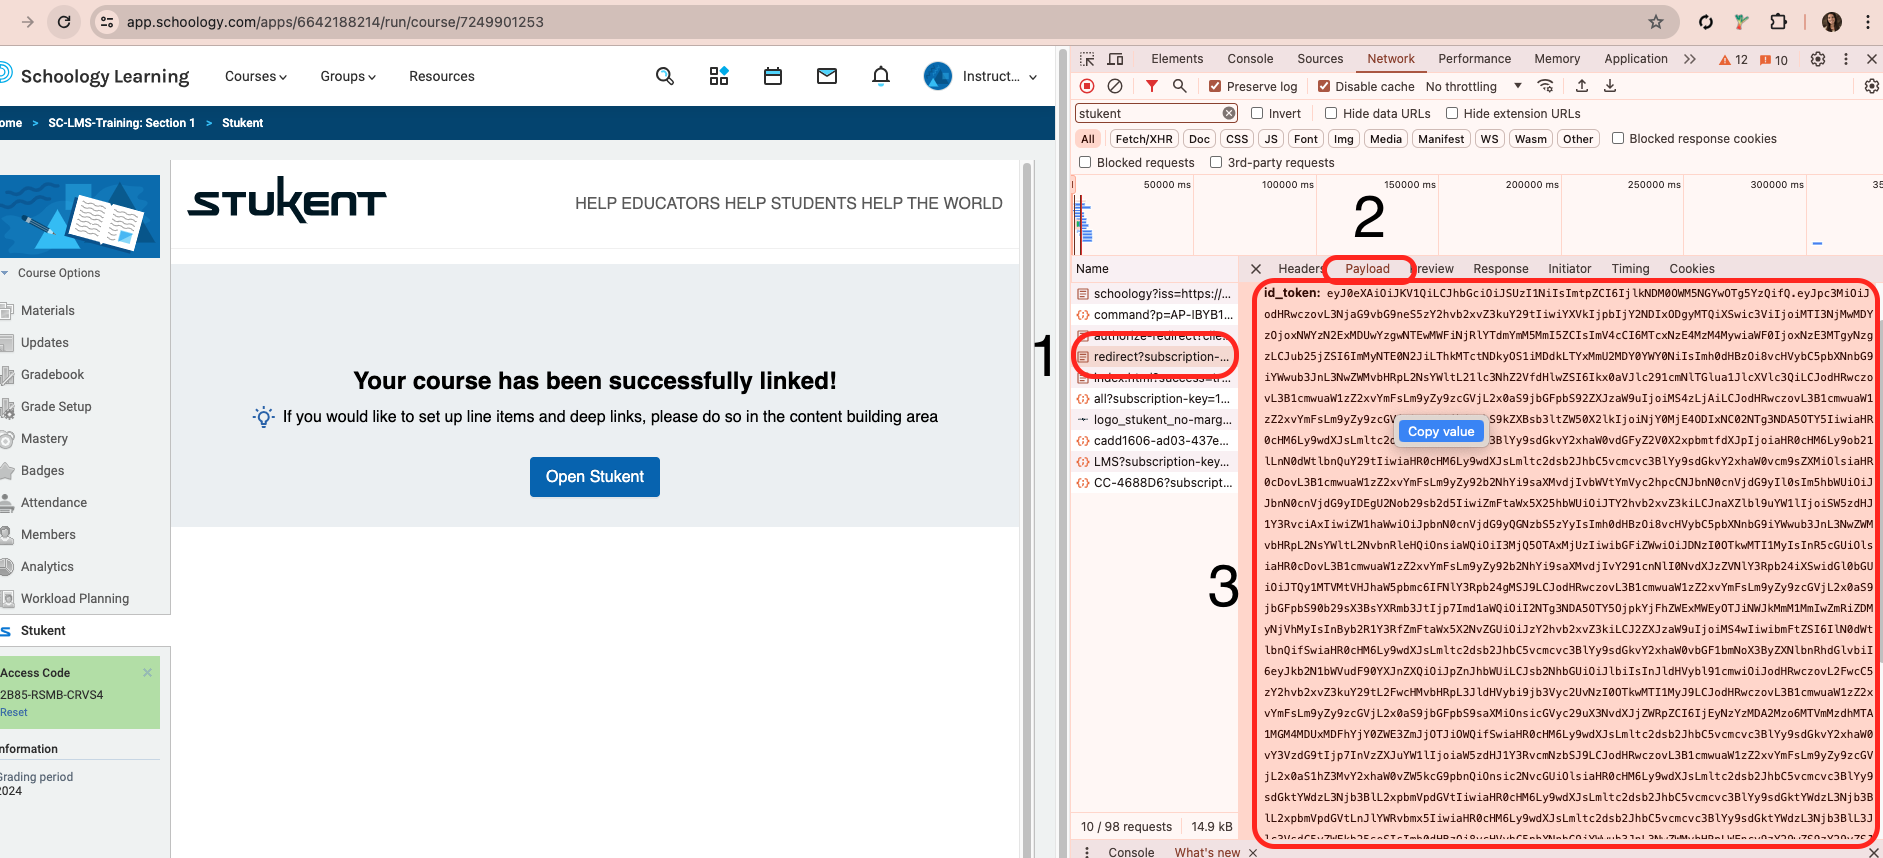Open the Payload tab
The height and width of the screenshot is (858, 1883).
click(1367, 269)
